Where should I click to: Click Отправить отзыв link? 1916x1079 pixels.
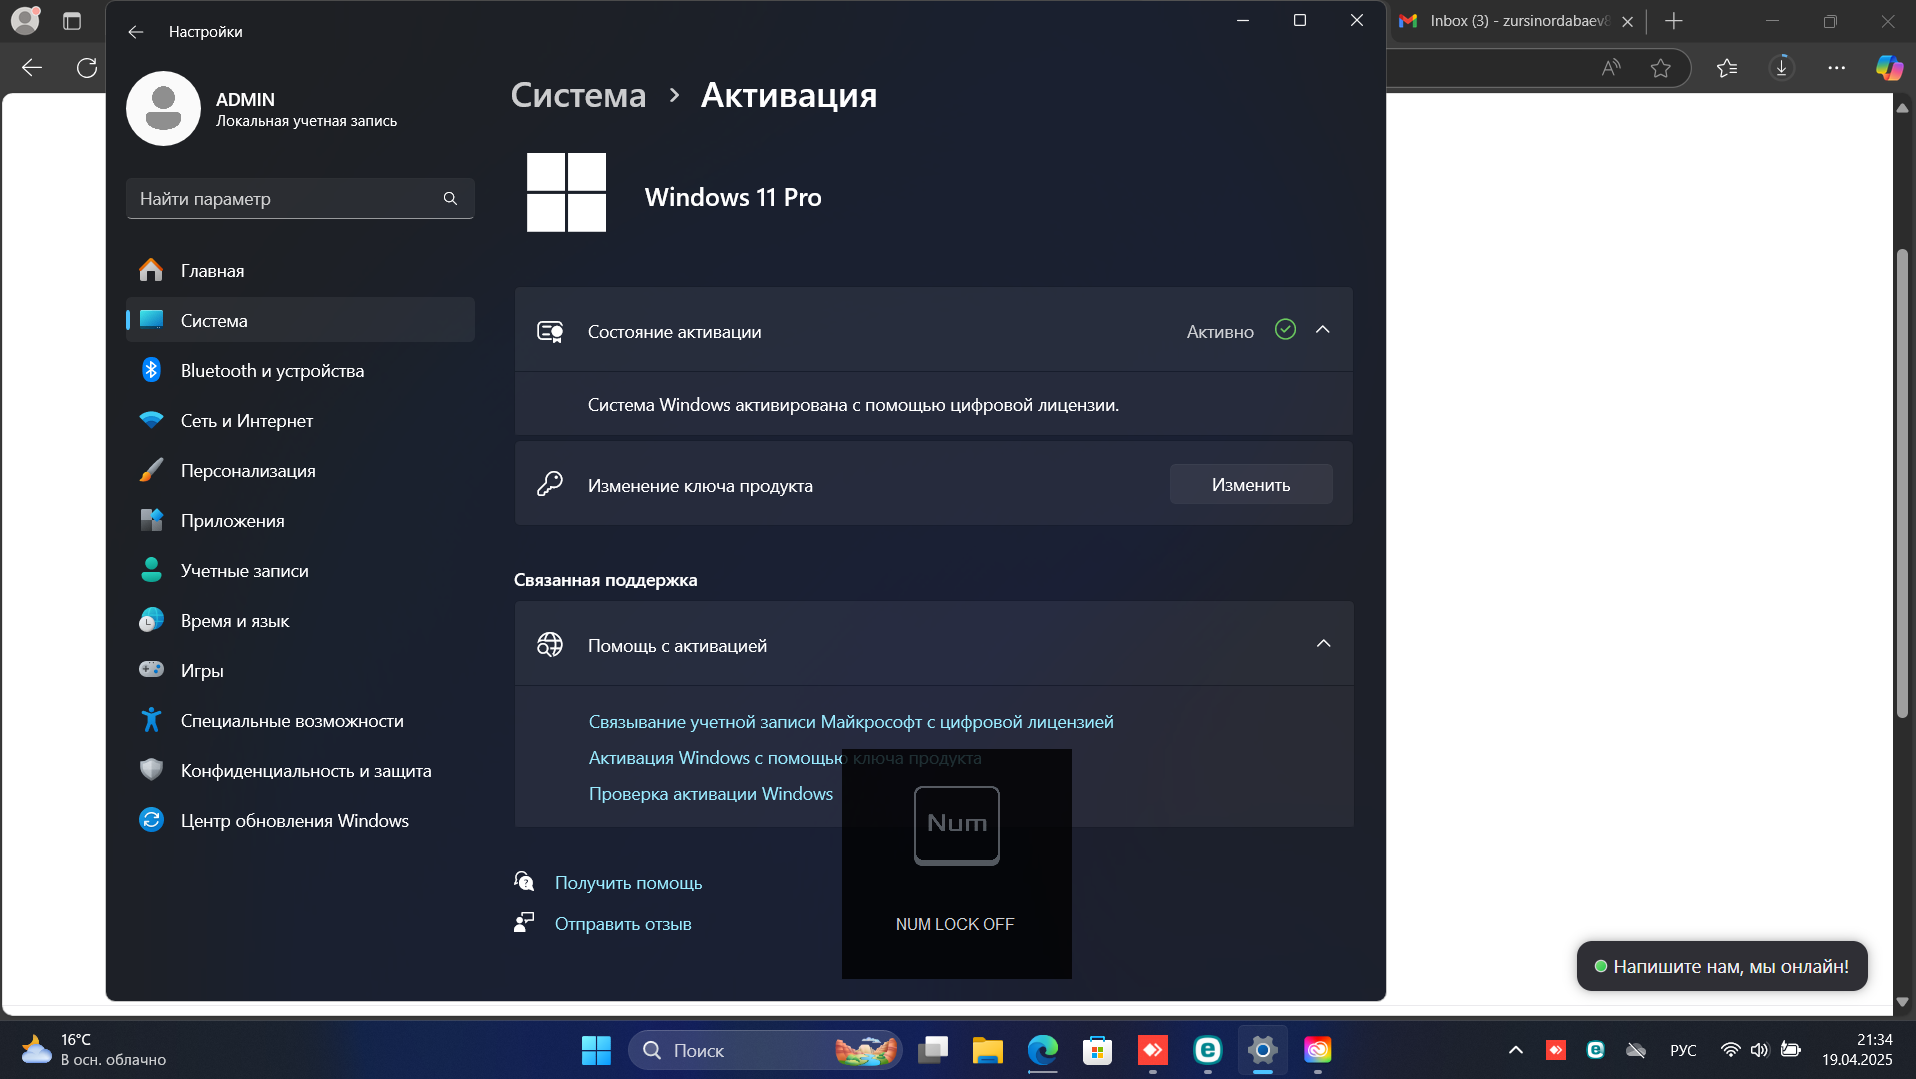click(x=623, y=924)
